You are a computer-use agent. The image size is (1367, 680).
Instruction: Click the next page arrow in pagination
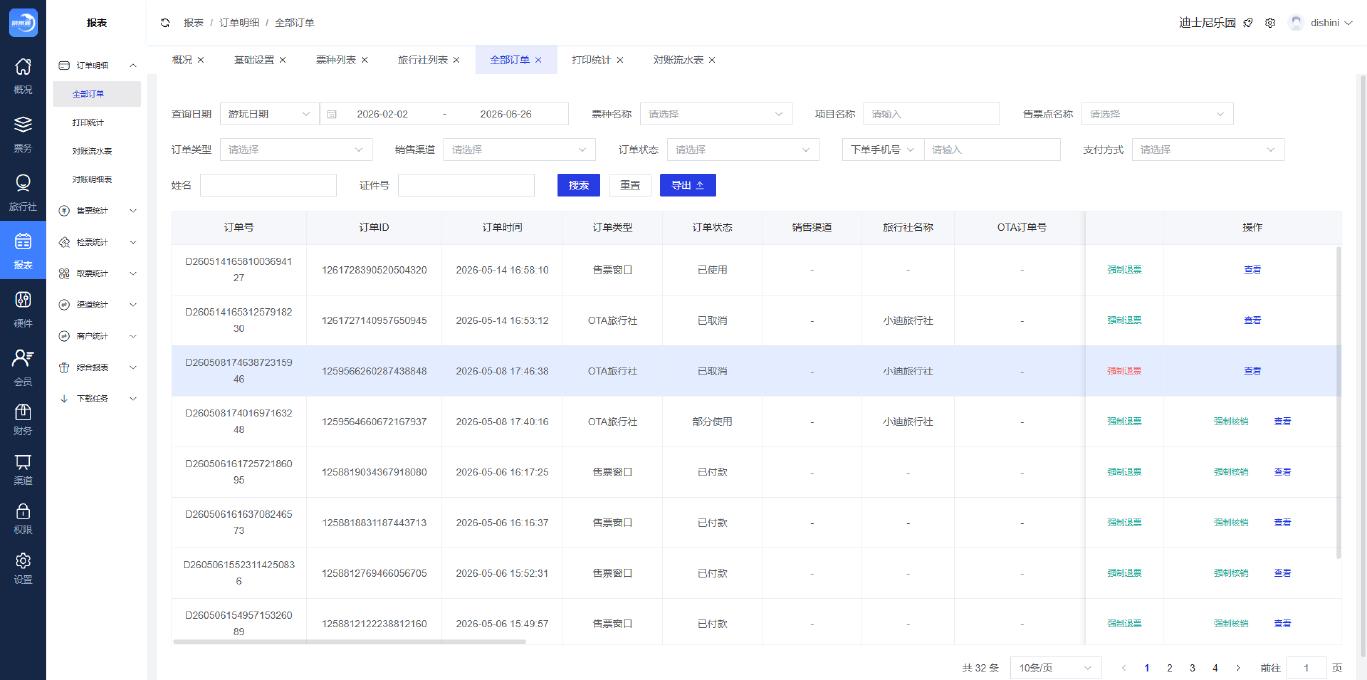1238,668
